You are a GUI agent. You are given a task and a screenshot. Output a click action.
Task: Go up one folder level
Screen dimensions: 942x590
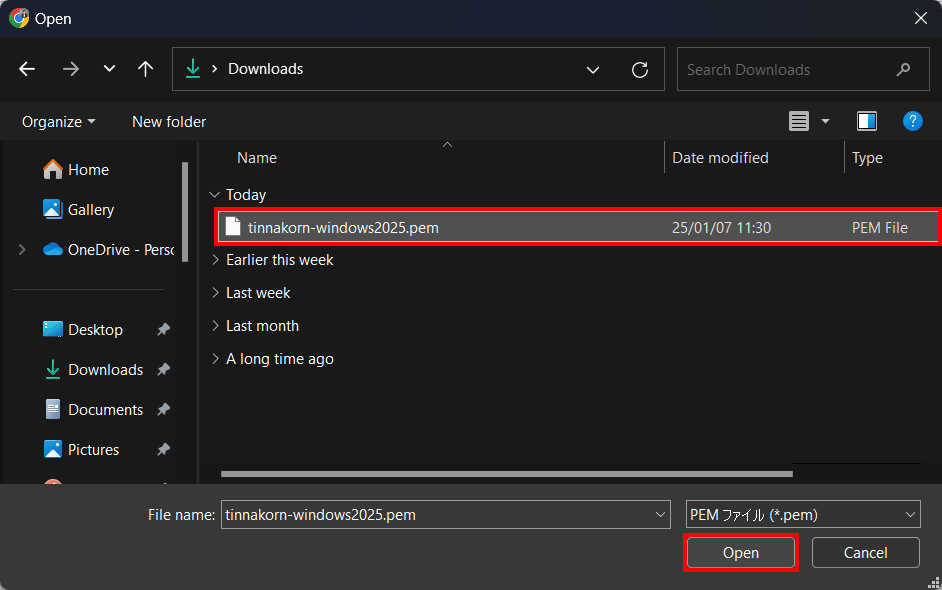(145, 69)
